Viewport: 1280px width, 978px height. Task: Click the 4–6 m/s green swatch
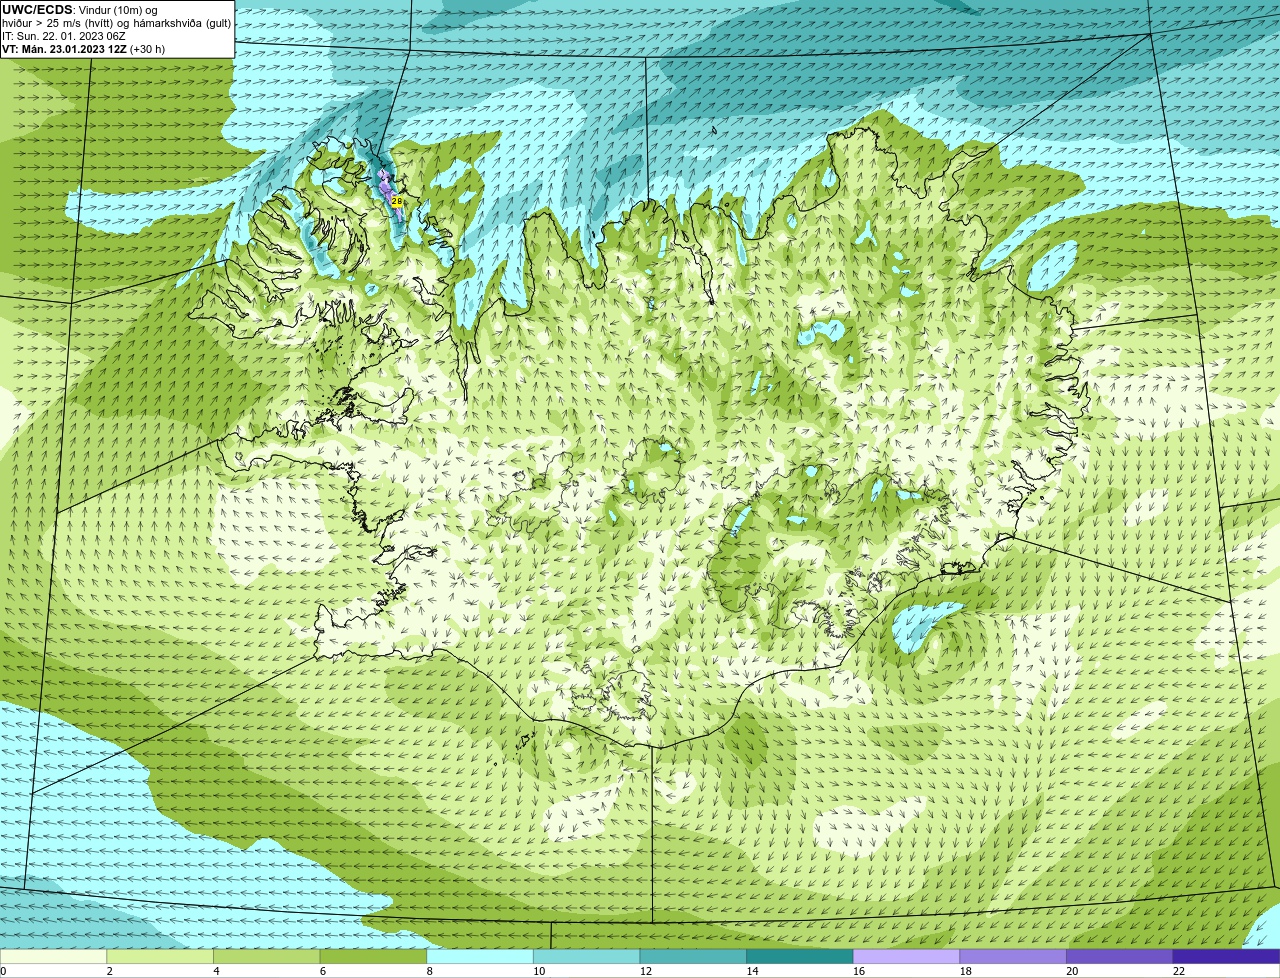266,956
